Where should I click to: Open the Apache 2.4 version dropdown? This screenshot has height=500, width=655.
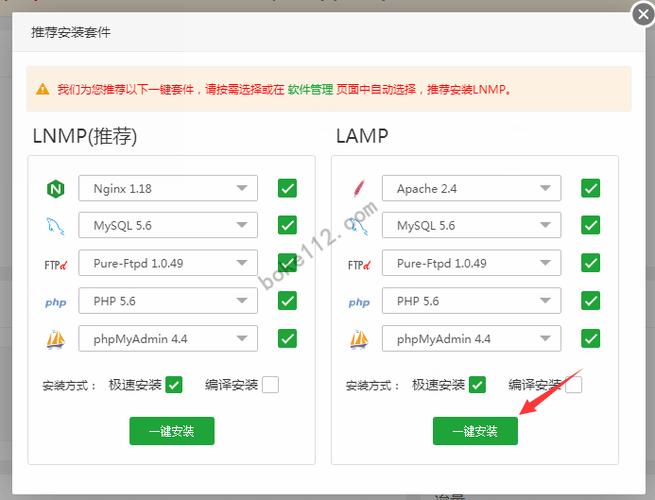point(471,188)
